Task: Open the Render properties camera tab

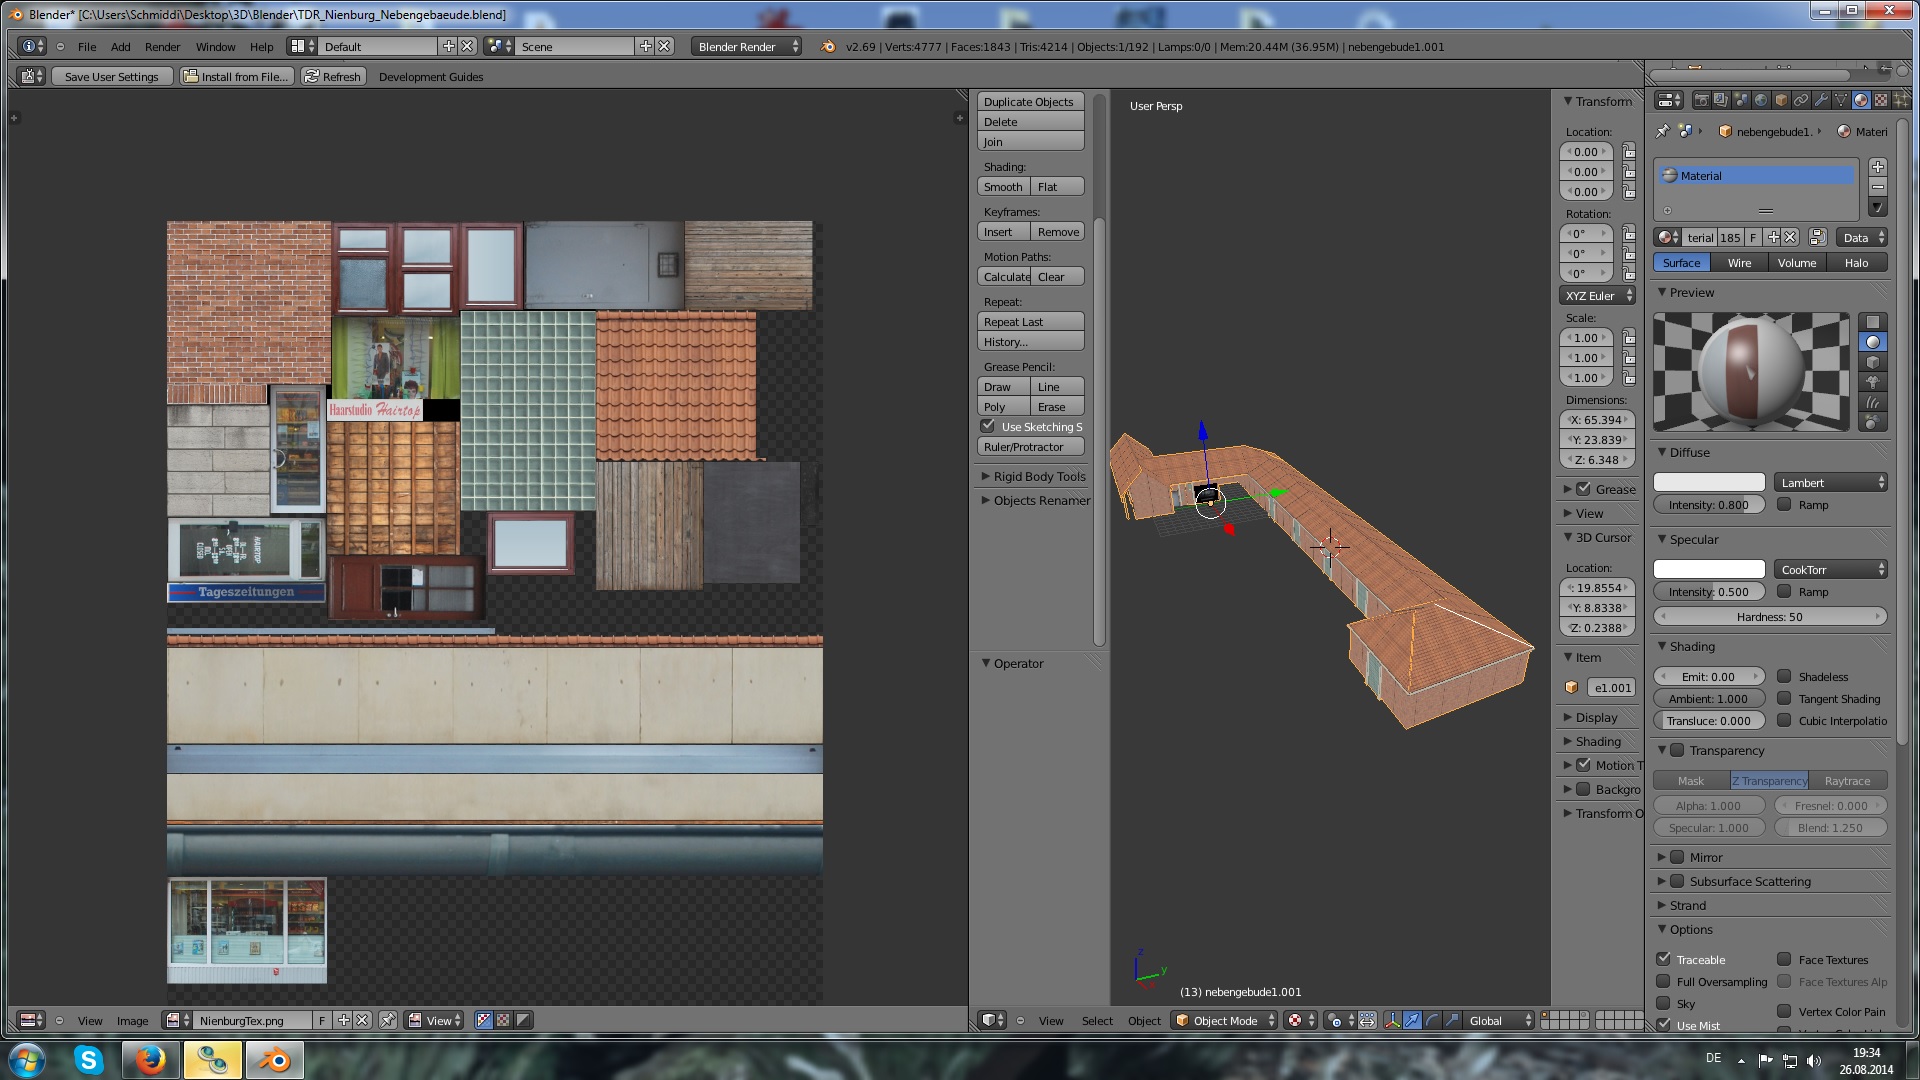Action: pyautogui.click(x=1701, y=100)
